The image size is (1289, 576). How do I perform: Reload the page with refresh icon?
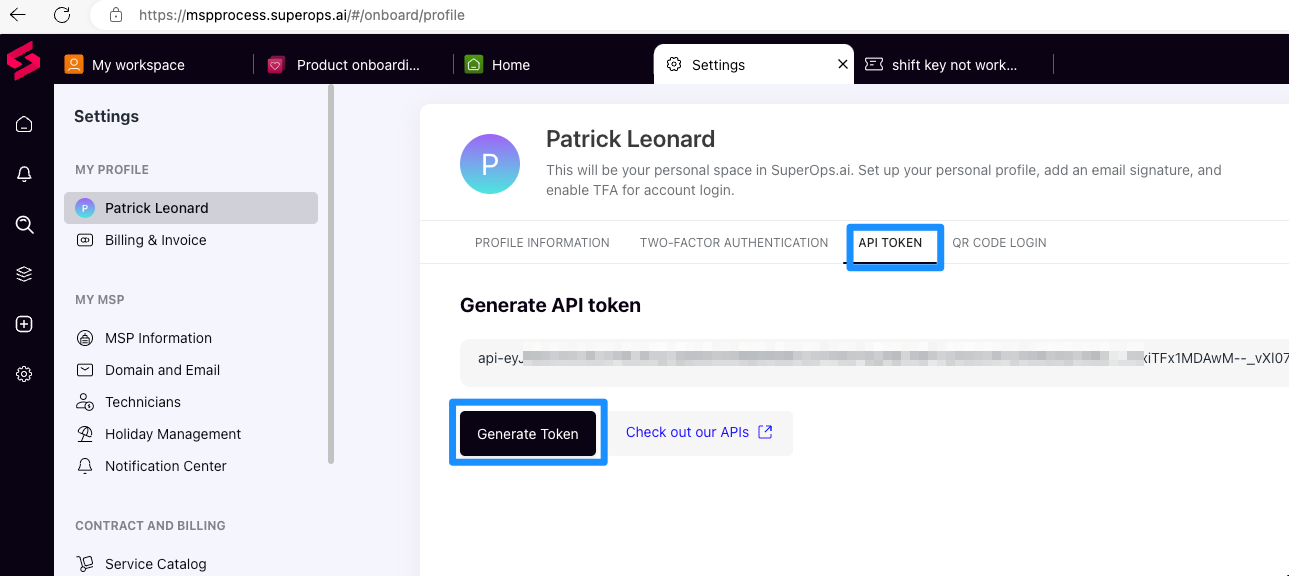click(x=62, y=15)
